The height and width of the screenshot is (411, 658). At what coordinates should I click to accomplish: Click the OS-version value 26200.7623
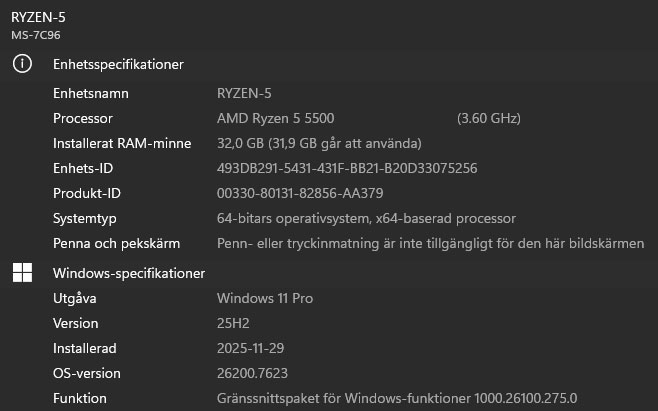tap(254, 374)
